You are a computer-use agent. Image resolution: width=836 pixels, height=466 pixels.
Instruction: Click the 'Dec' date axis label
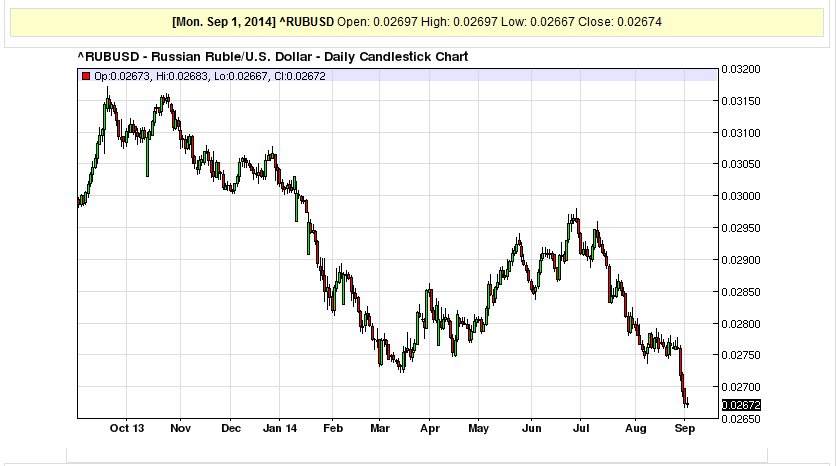click(x=231, y=428)
